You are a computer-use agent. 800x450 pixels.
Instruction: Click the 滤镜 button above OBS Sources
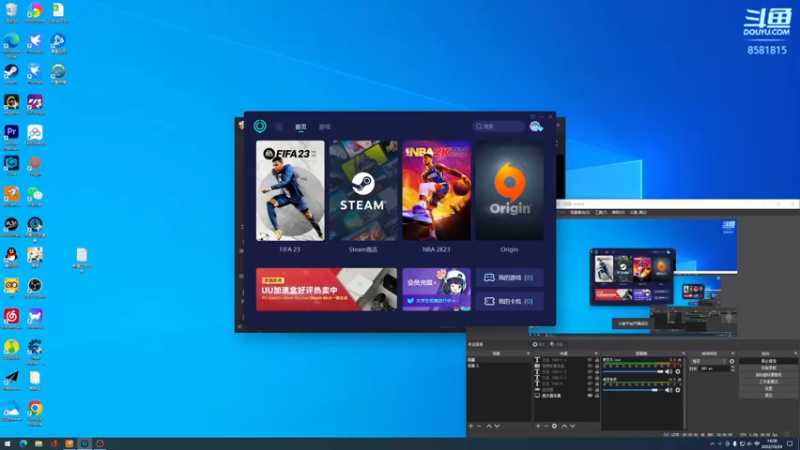[x=557, y=344]
